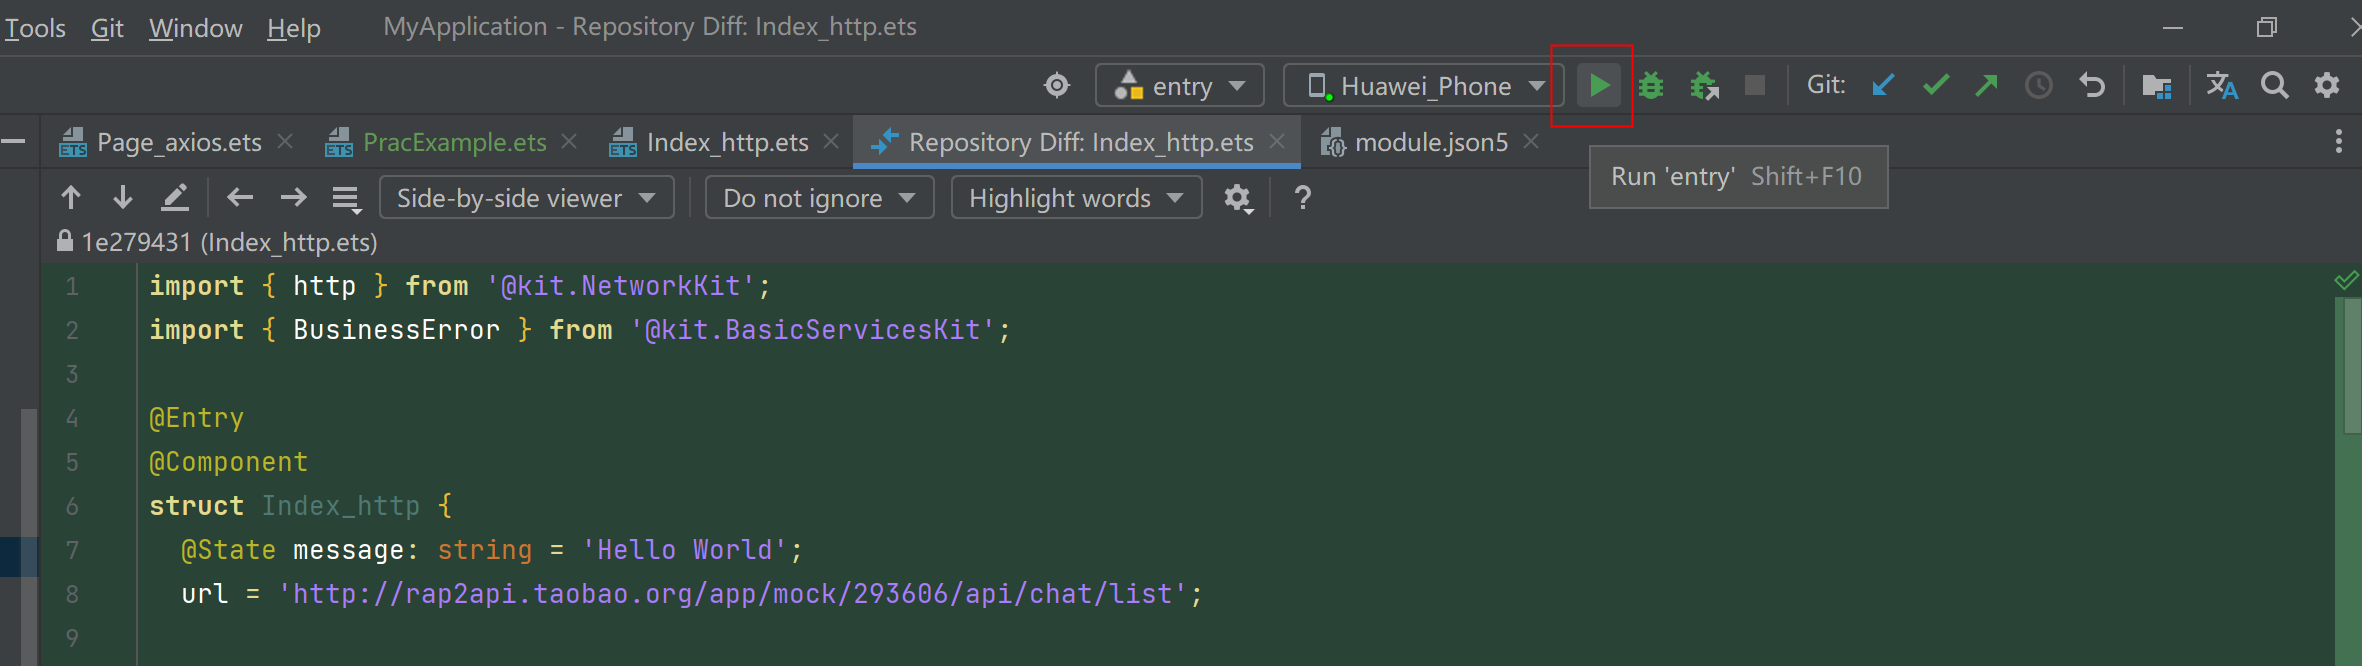Commit changes with the green checkmark

click(1936, 85)
